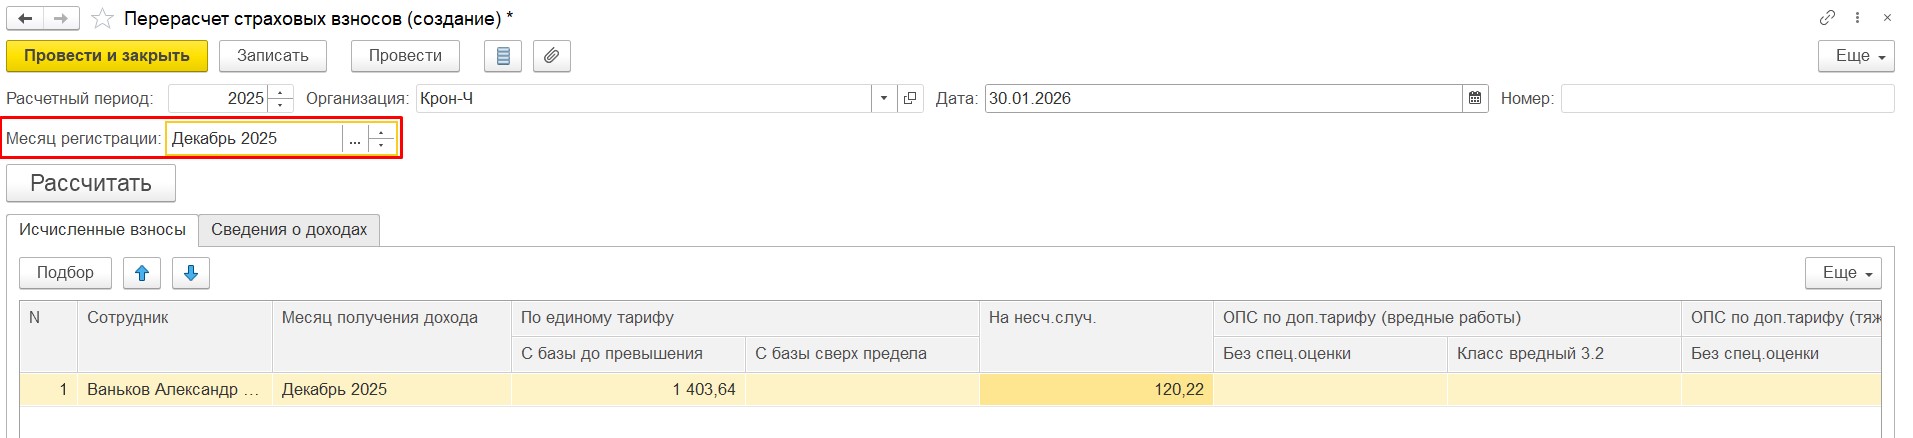Image resolution: width=1913 pixels, height=438 pixels.
Task: Open the calendar picker for Дата field
Action: tap(1474, 98)
